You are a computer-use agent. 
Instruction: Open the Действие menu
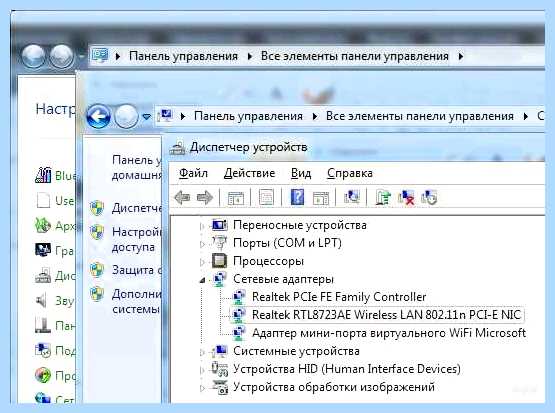point(249,173)
